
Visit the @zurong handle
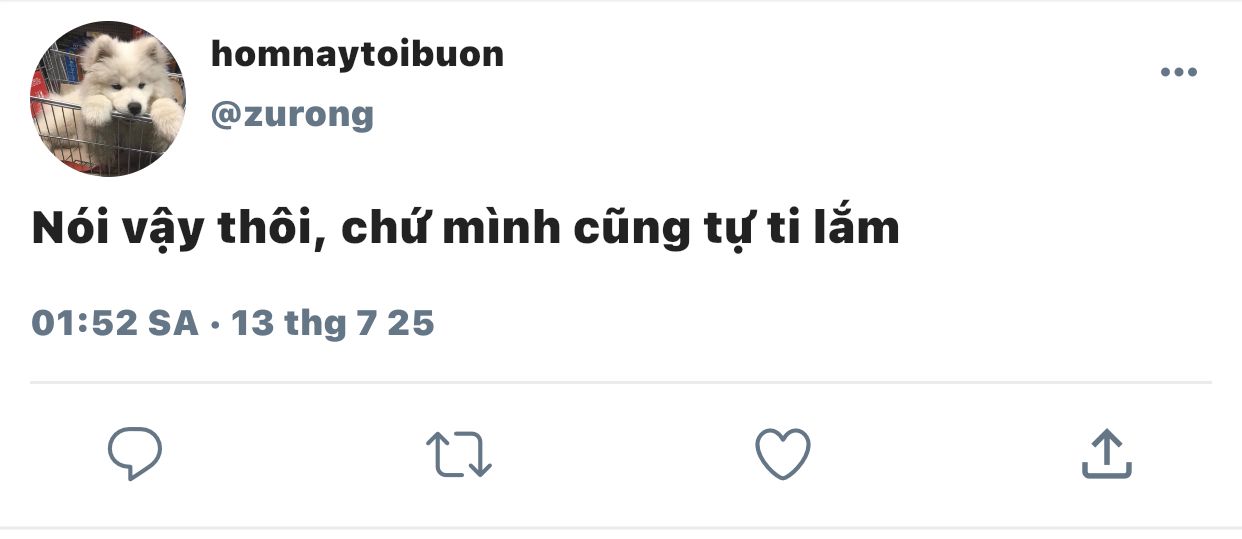pos(292,116)
